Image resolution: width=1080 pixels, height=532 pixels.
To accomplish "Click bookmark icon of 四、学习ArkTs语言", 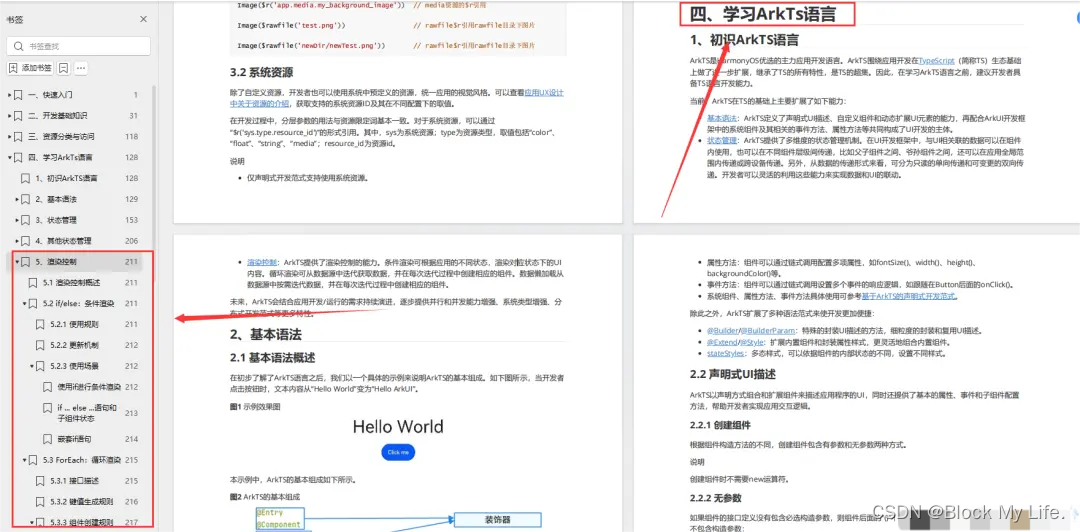I will pyautogui.click(x=18, y=157).
